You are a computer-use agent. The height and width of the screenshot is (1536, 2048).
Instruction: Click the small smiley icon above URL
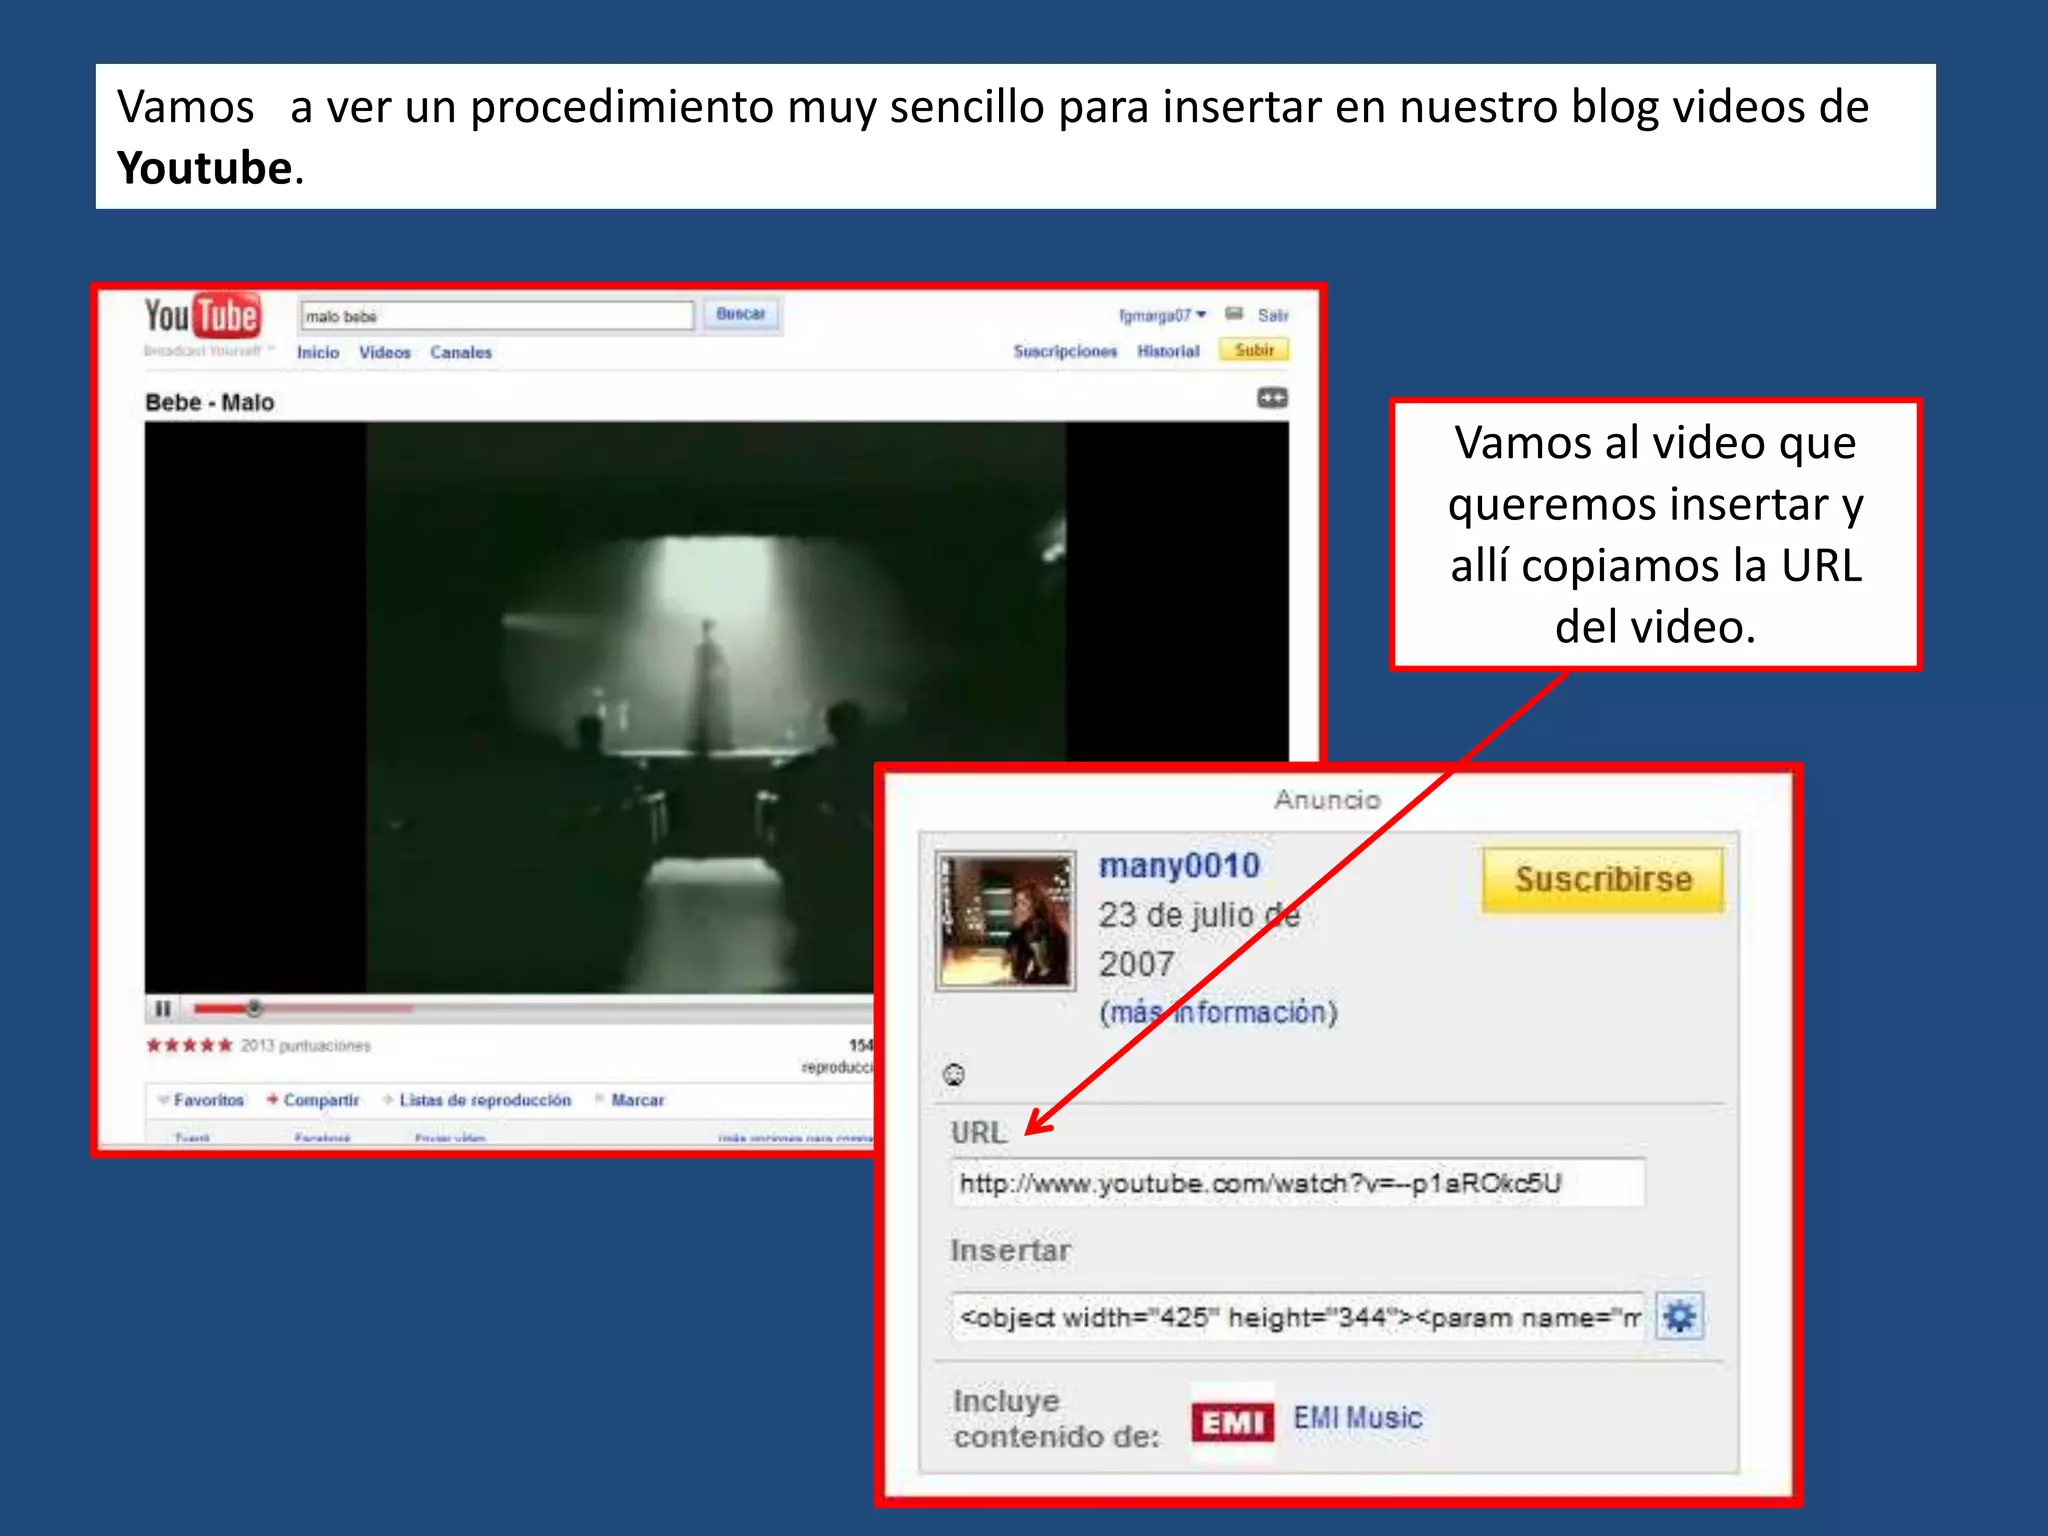coord(954,1075)
